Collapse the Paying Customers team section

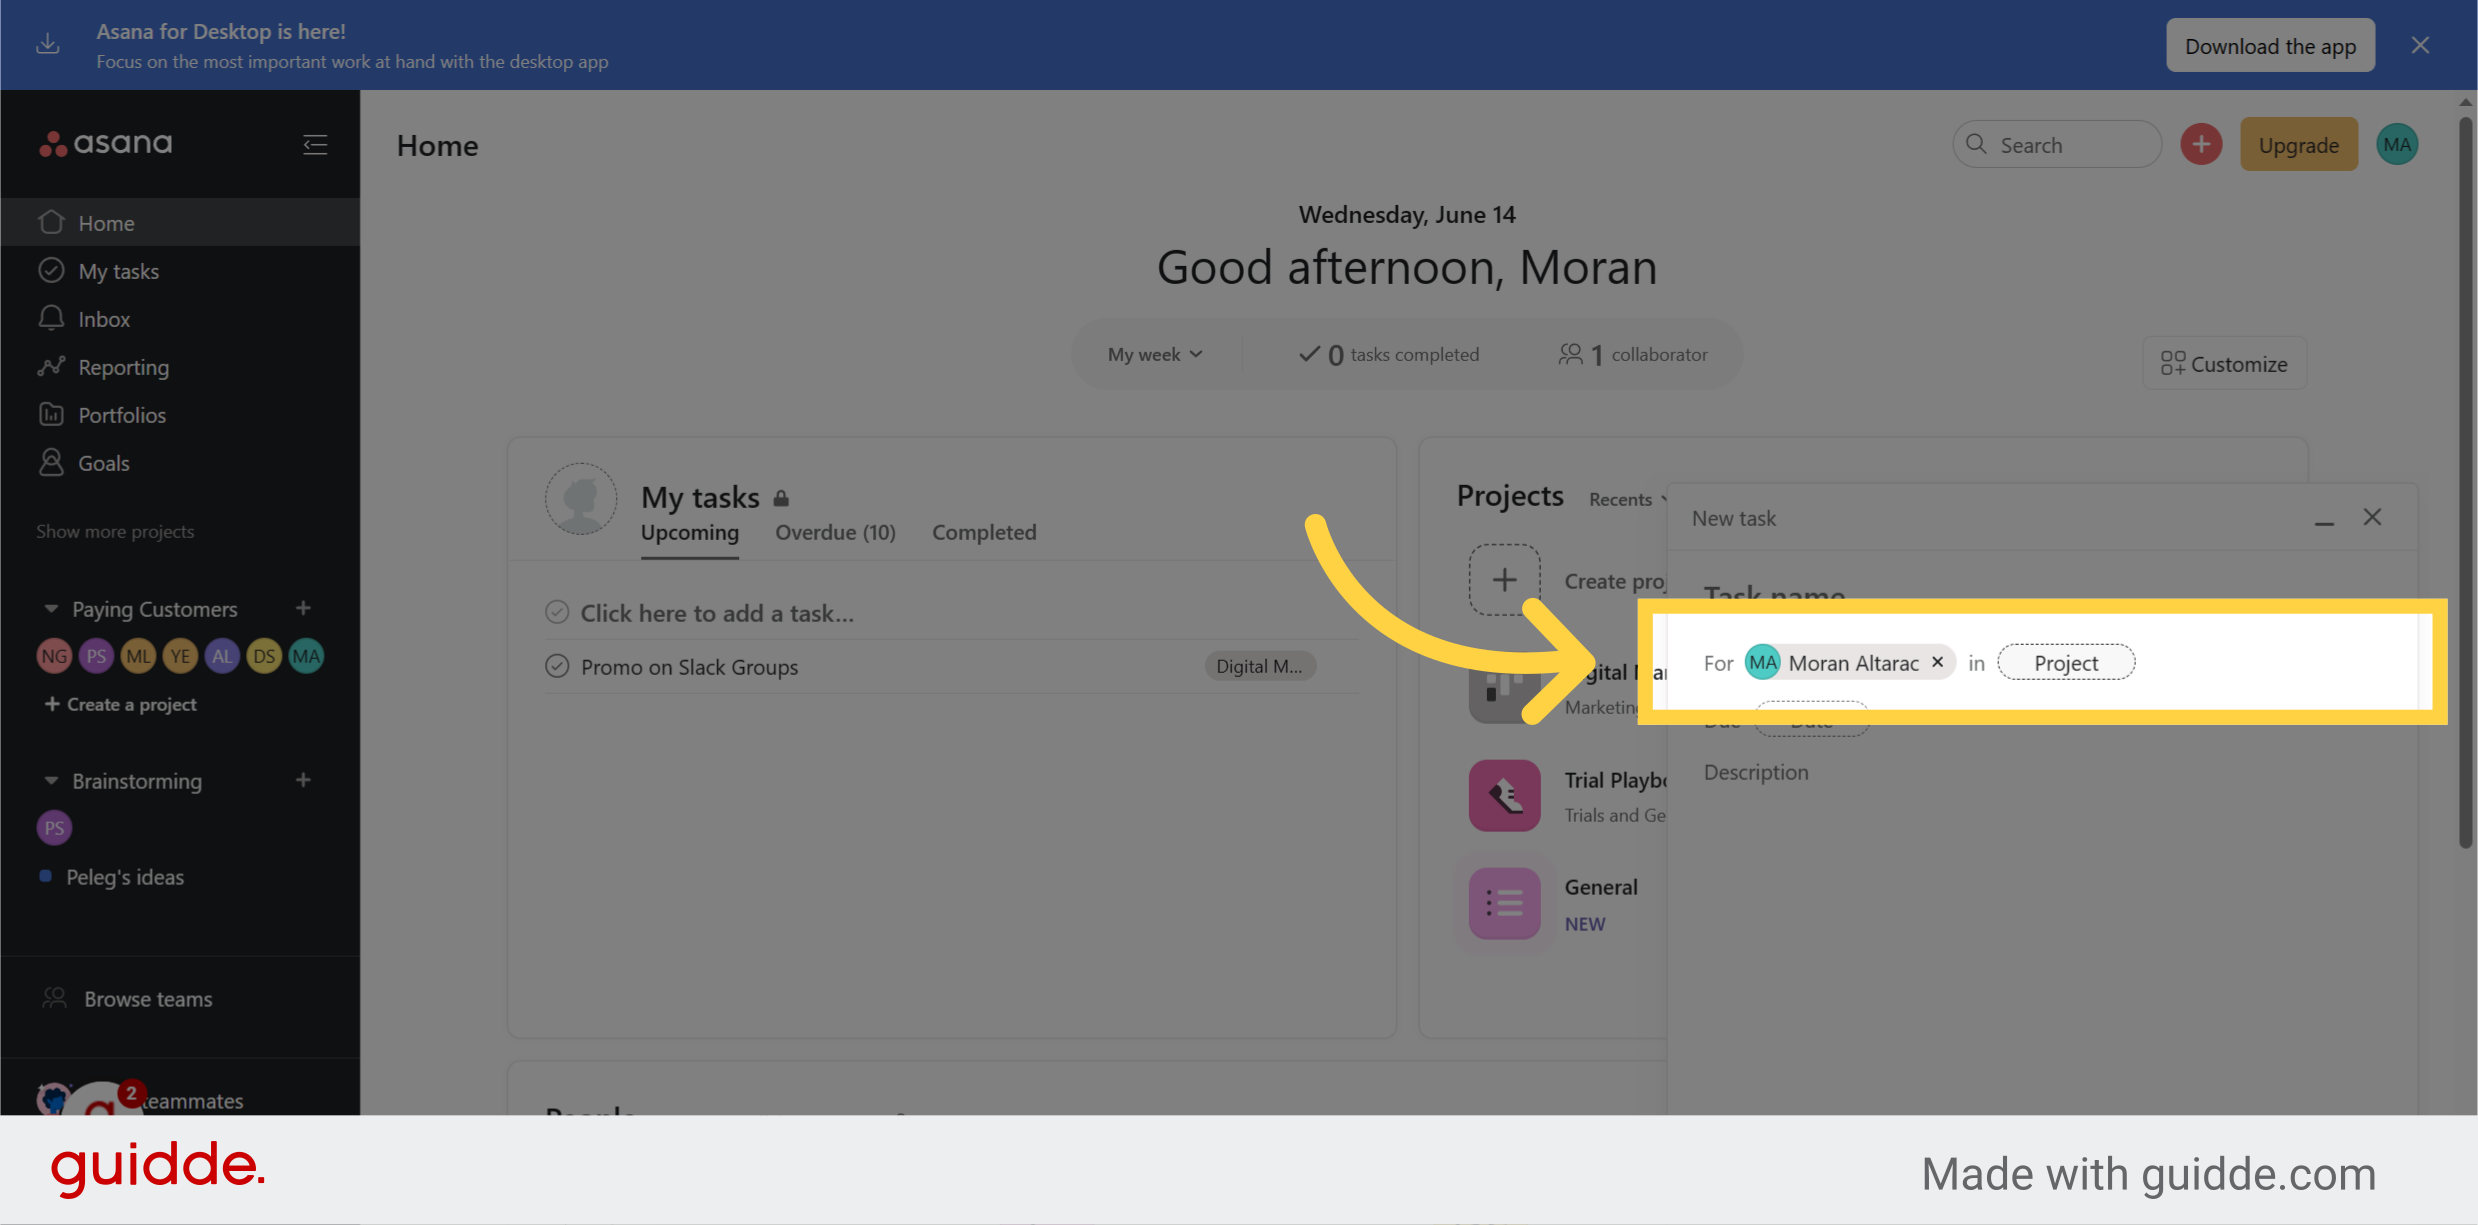(x=51, y=608)
